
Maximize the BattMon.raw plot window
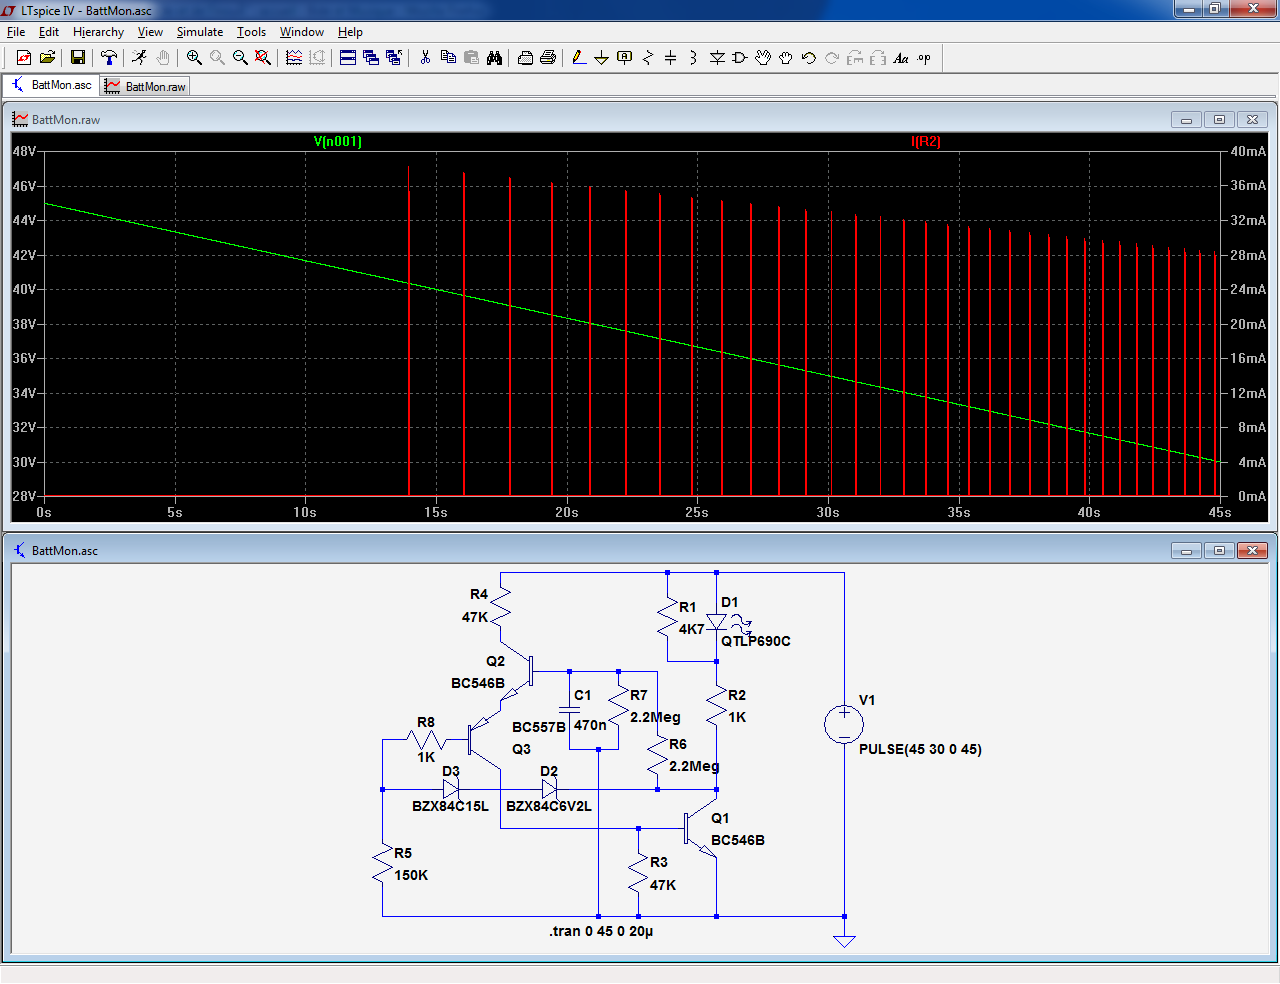coord(1219,120)
